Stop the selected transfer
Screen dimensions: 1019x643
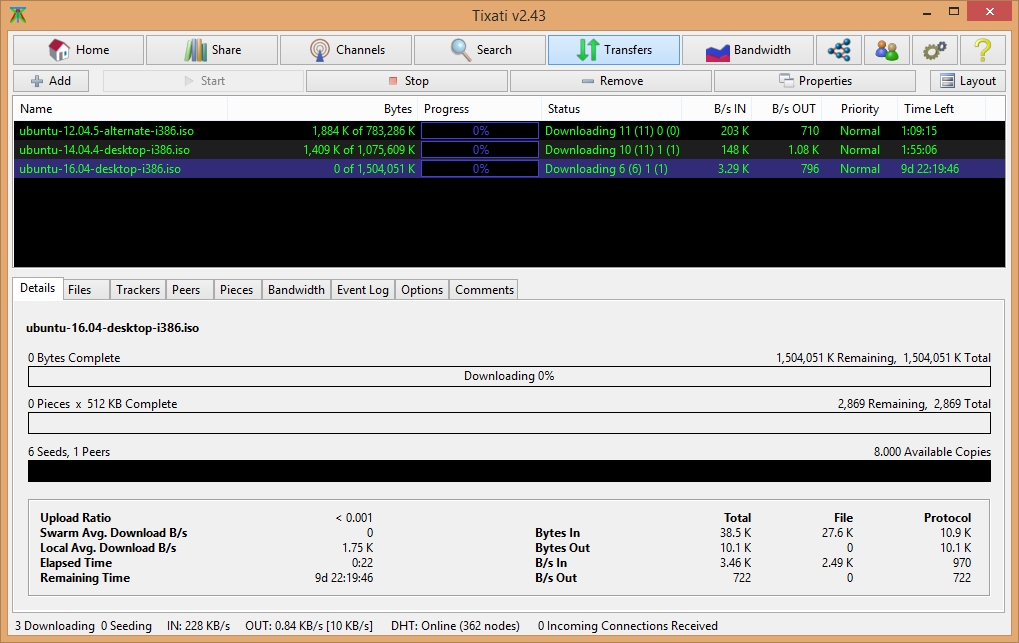(x=407, y=81)
